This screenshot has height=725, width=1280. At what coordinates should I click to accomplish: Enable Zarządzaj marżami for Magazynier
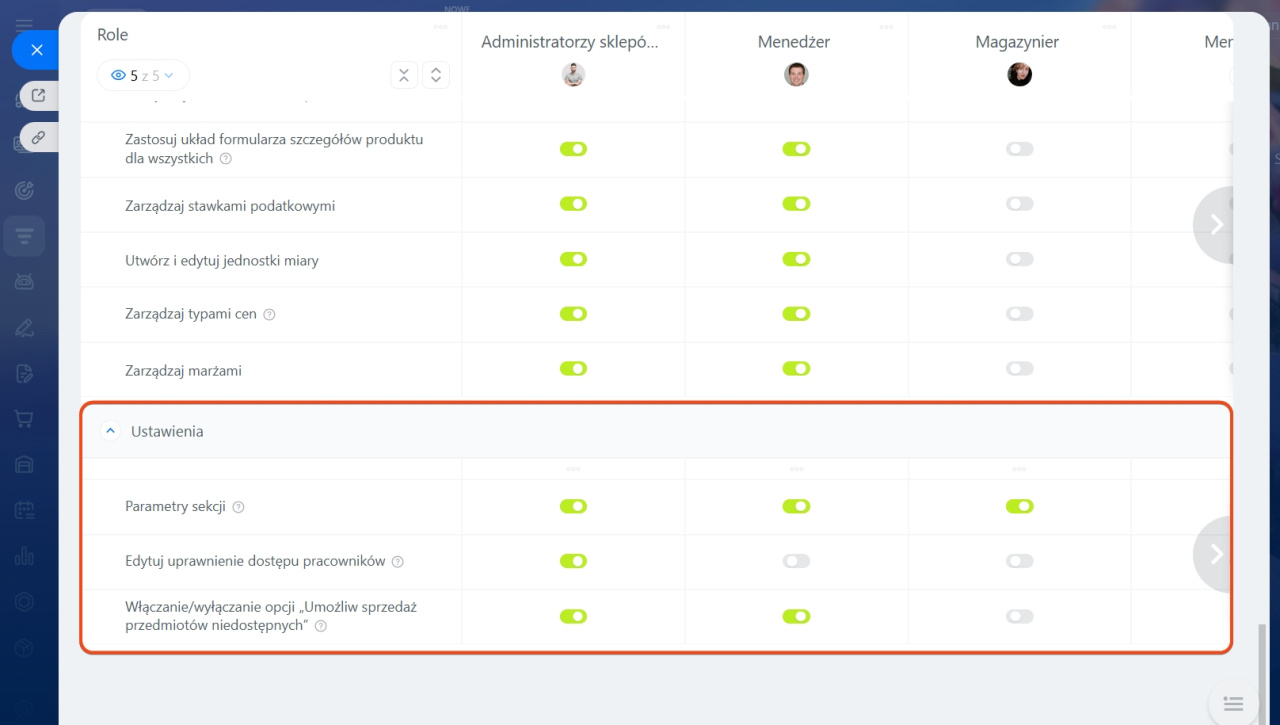(1019, 368)
